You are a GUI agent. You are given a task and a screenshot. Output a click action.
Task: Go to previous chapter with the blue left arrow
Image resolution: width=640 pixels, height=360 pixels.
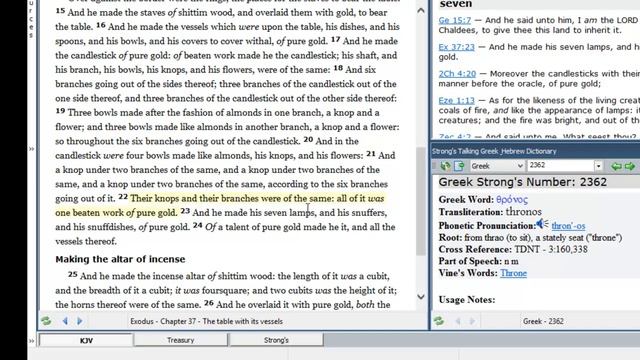[65, 321]
